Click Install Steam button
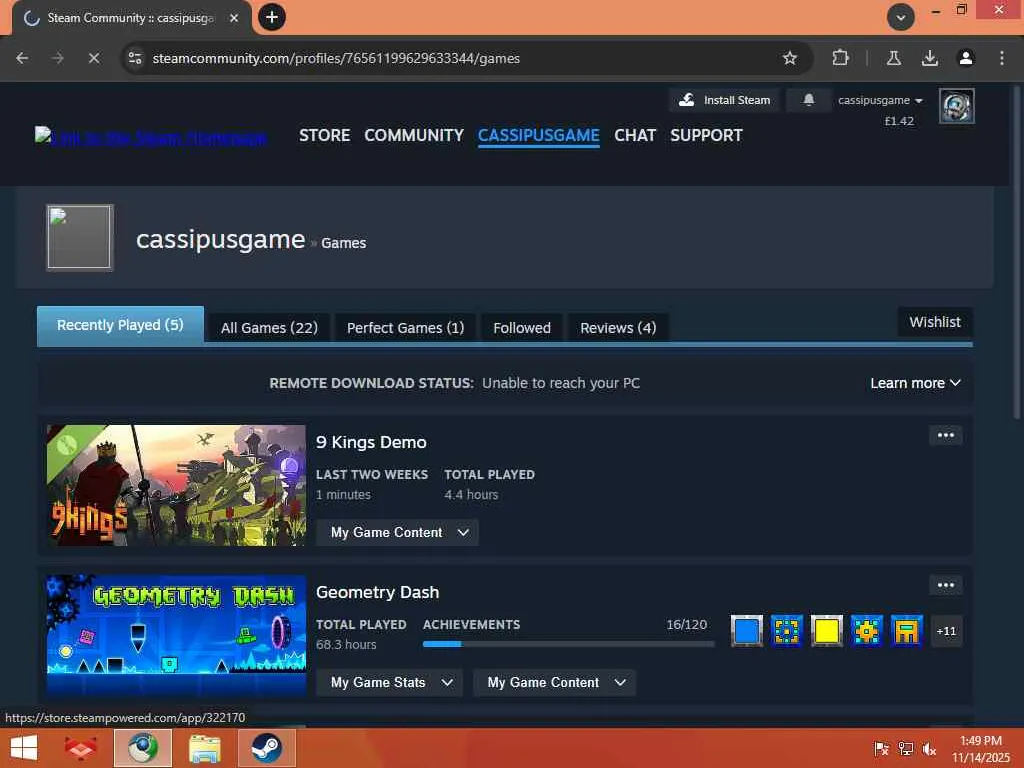The width and height of the screenshot is (1024, 768). pyautogui.click(x=724, y=100)
